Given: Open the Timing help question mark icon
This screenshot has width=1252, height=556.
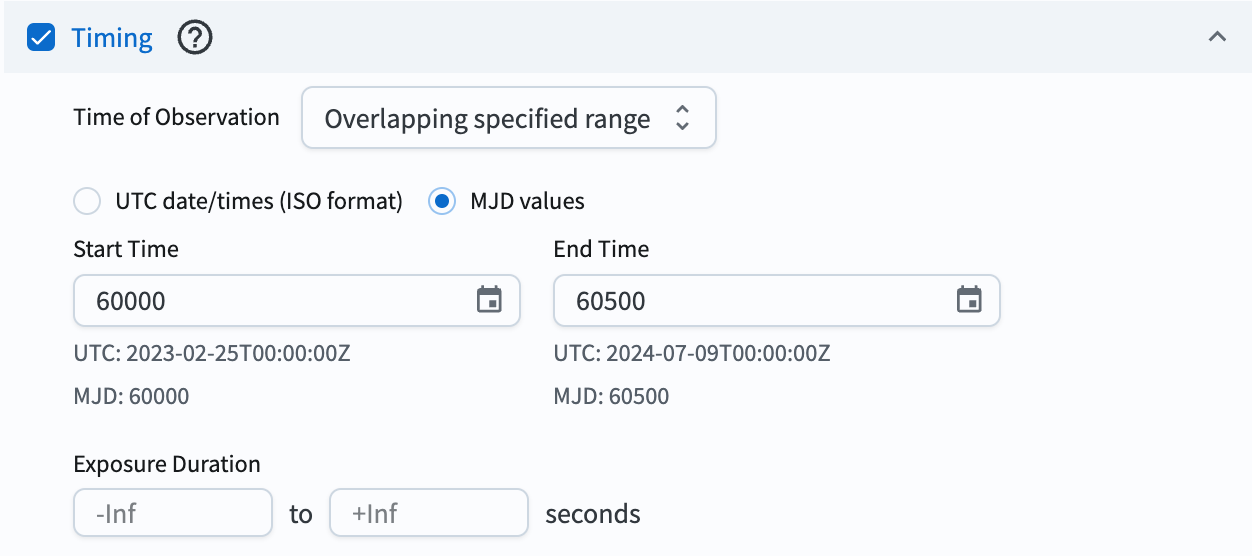Looking at the screenshot, I should coord(195,39).
